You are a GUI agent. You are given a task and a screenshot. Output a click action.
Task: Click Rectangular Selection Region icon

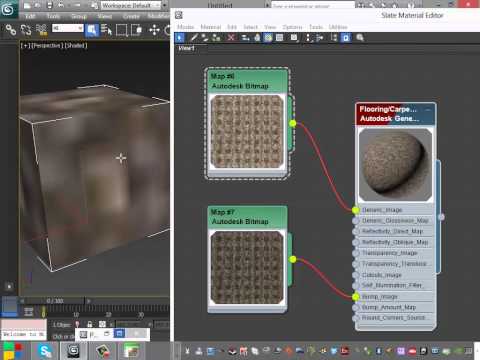coord(122,30)
